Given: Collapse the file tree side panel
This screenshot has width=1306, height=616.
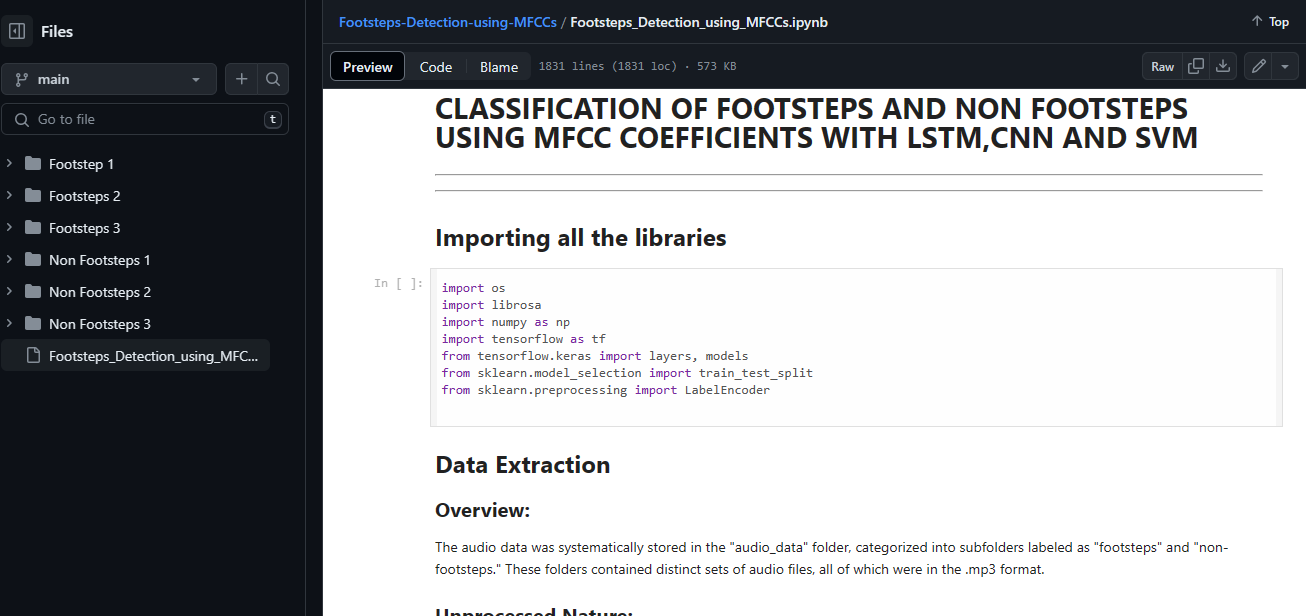Looking at the screenshot, I should pos(17,31).
